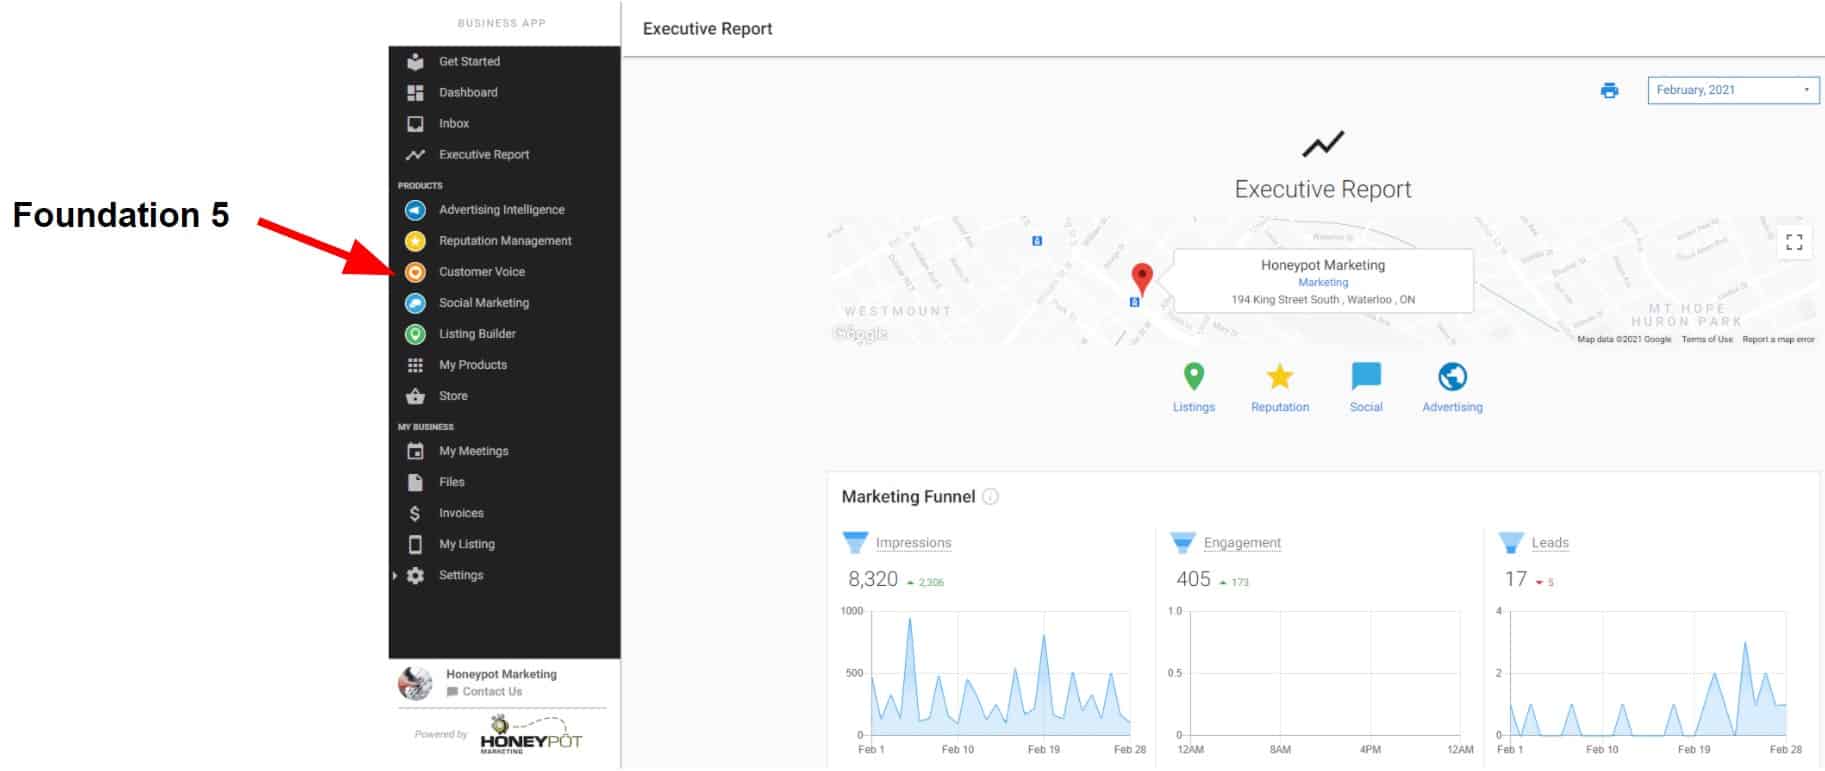1825x771 pixels.
Task: Click the Honeypot Marketing powered-by logo
Action: [530, 735]
